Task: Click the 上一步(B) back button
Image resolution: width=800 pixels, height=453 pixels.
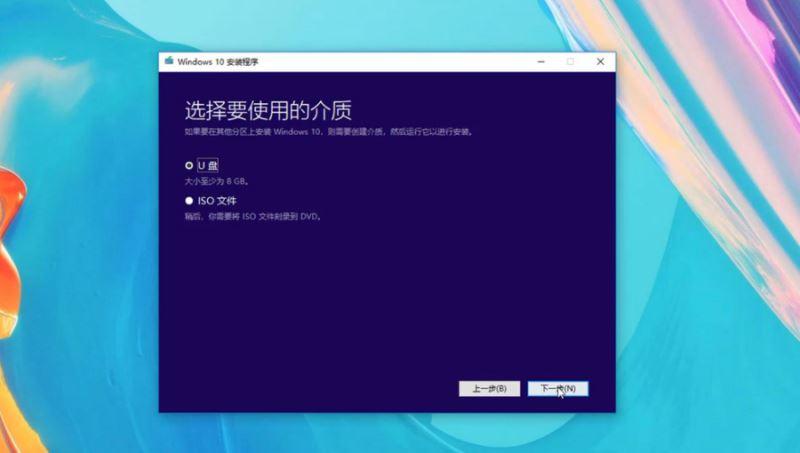Action: [x=489, y=389]
